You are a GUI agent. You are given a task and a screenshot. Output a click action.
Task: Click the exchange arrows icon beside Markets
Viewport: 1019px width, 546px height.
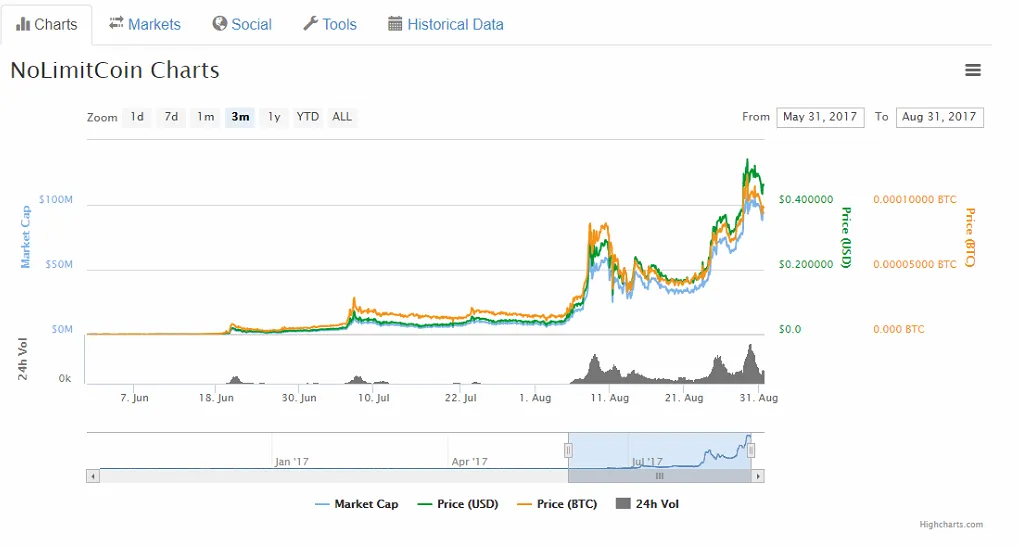[x=116, y=23]
